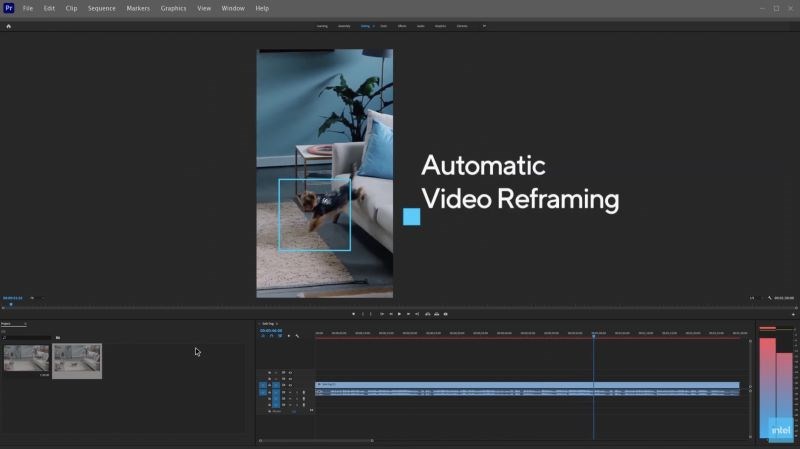Viewport: 800px width, 449px height.
Task: Toggle V1 track output eye icon
Action: [x=291, y=385]
